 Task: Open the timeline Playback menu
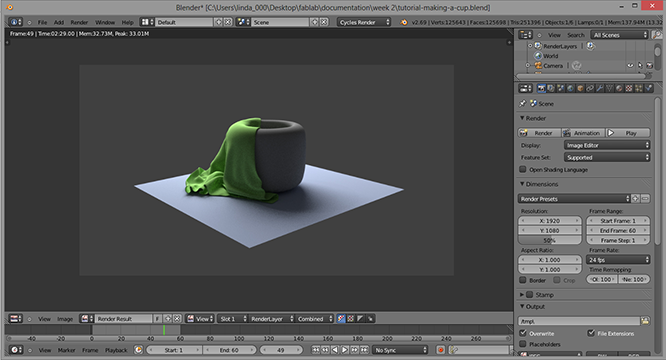point(116,350)
